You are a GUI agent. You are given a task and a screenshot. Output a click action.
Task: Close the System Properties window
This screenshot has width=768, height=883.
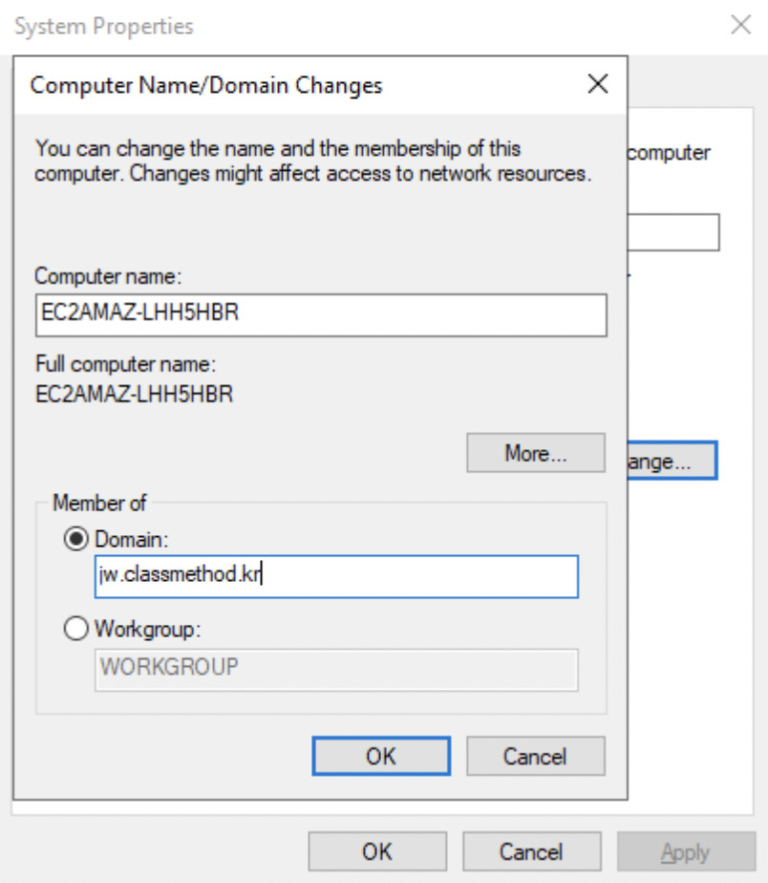pos(740,26)
